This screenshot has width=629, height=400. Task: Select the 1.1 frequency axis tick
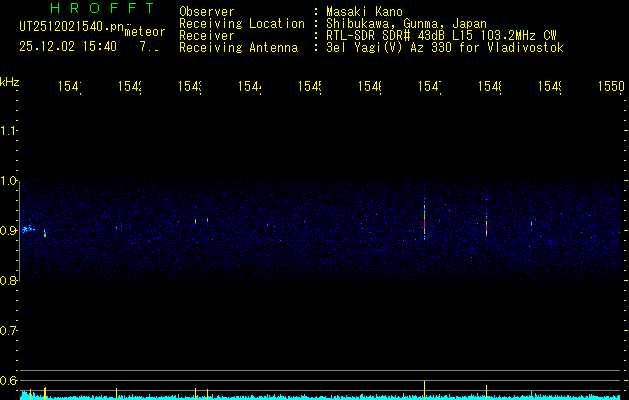click(9, 131)
